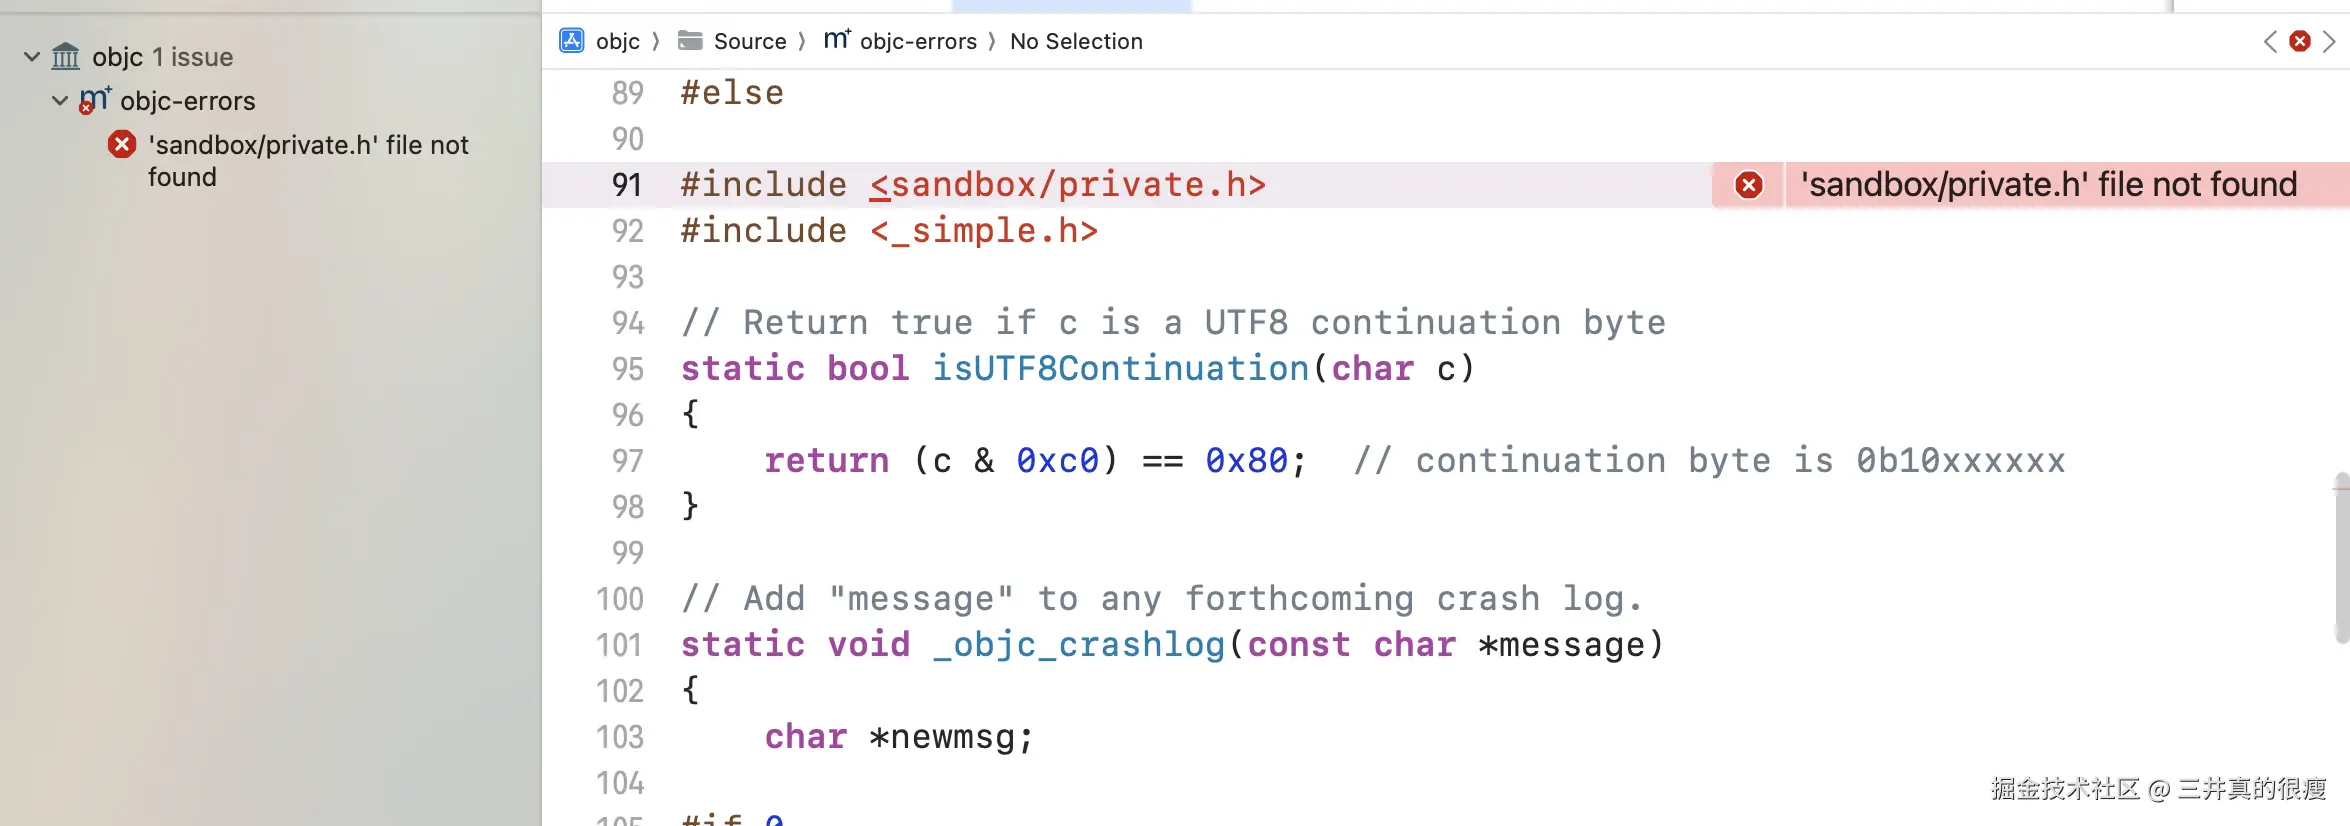Click the red issue indicator in jump bar
2350x826 pixels.
pos(2300,41)
